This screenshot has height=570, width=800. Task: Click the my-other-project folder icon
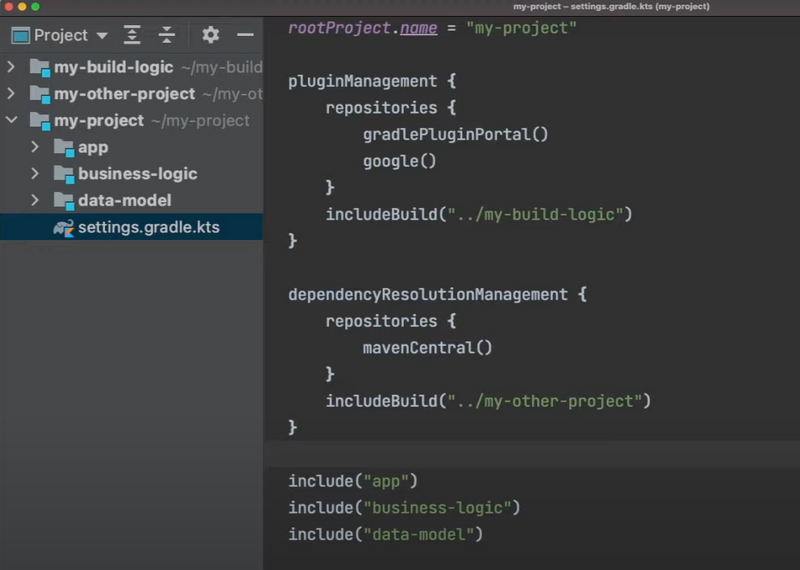(40, 94)
